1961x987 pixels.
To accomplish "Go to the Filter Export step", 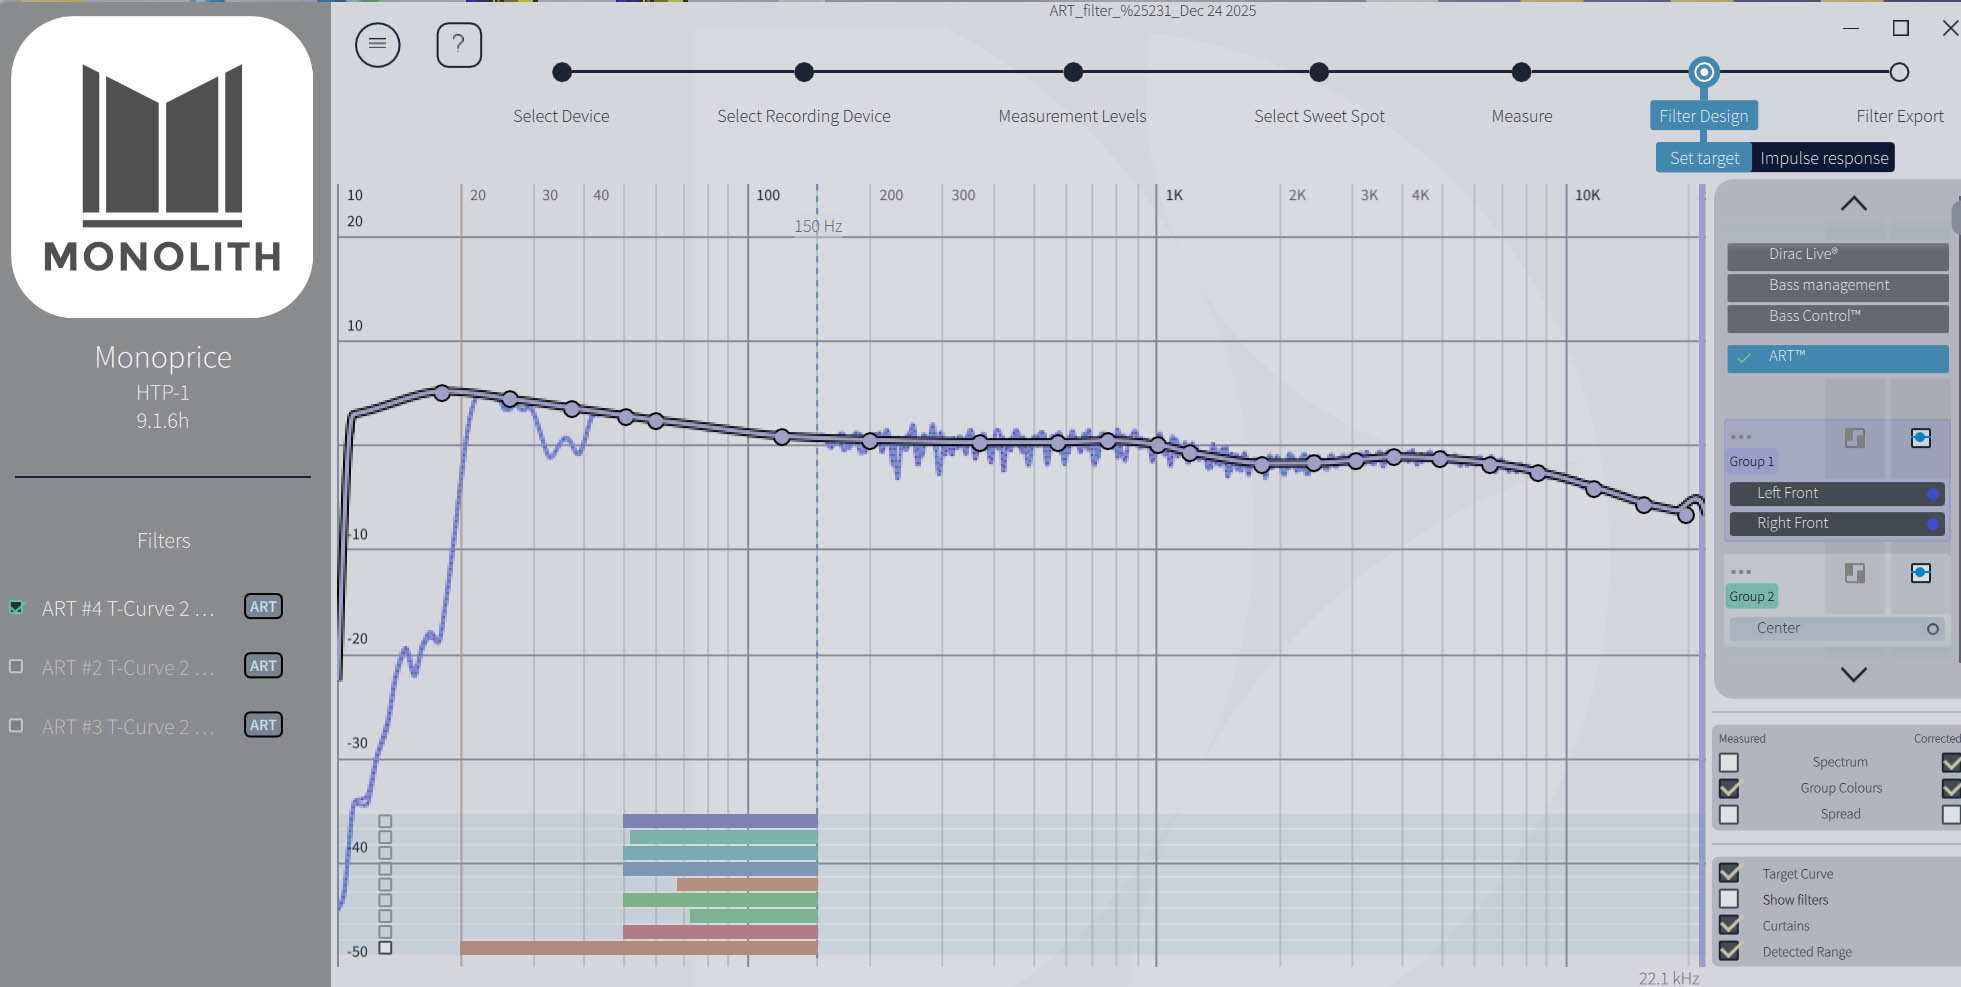I will 1898,73.
